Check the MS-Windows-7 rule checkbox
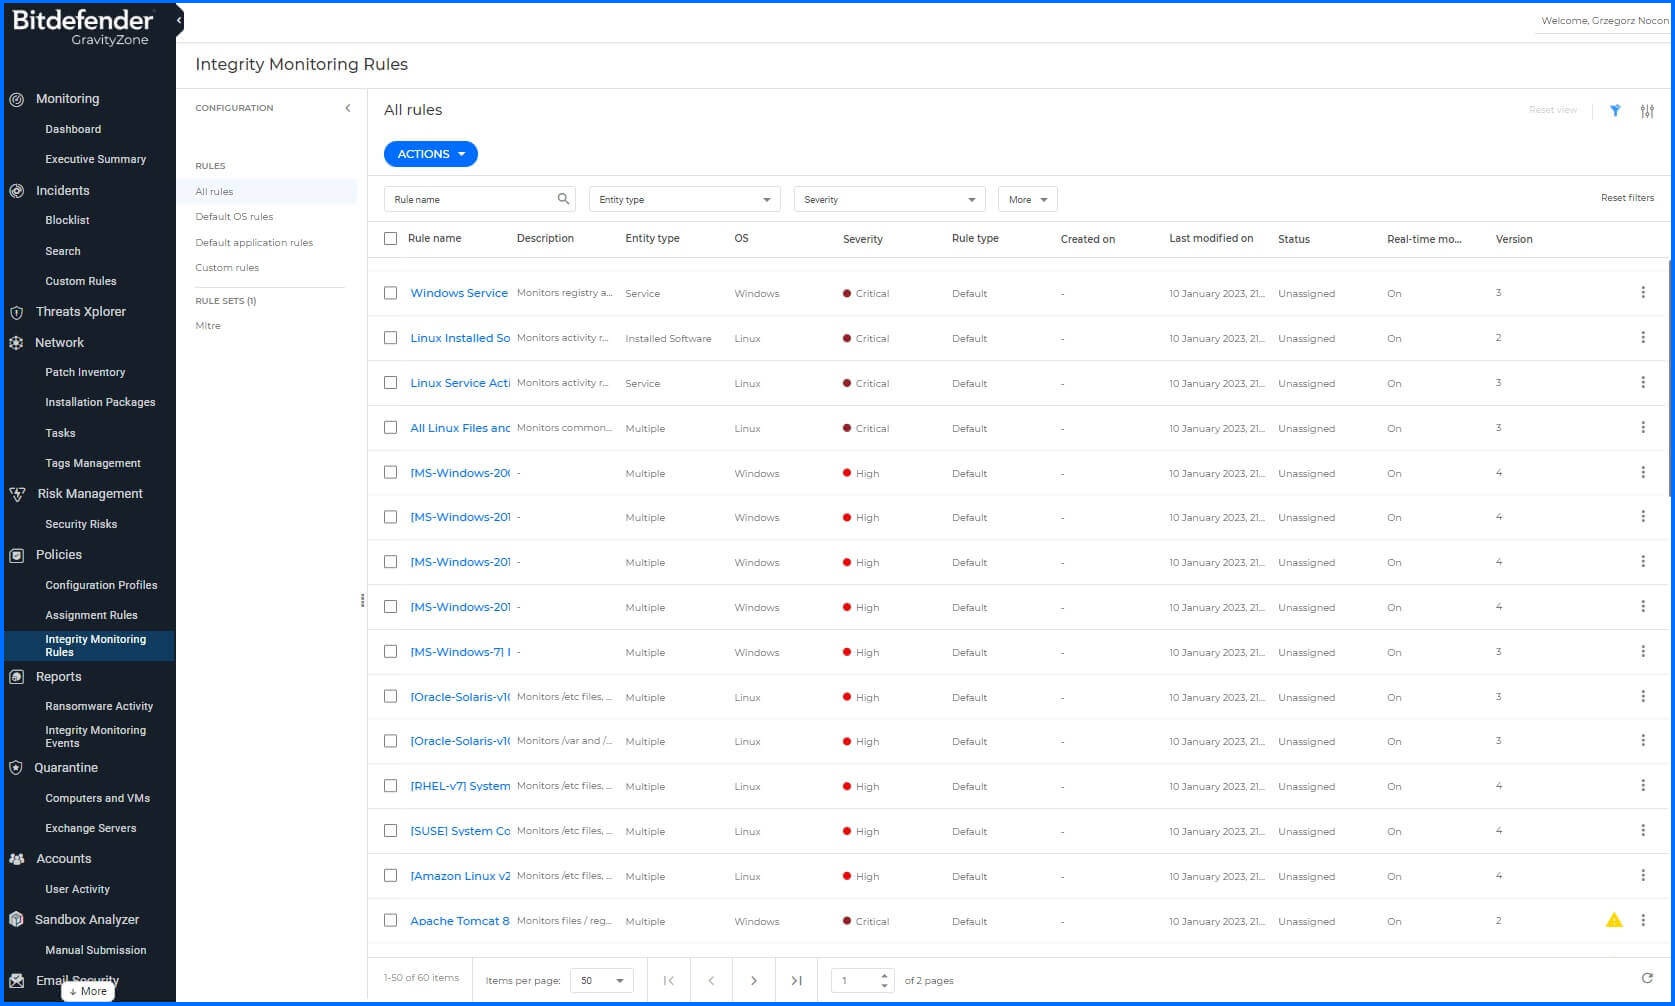 pyautogui.click(x=391, y=652)
